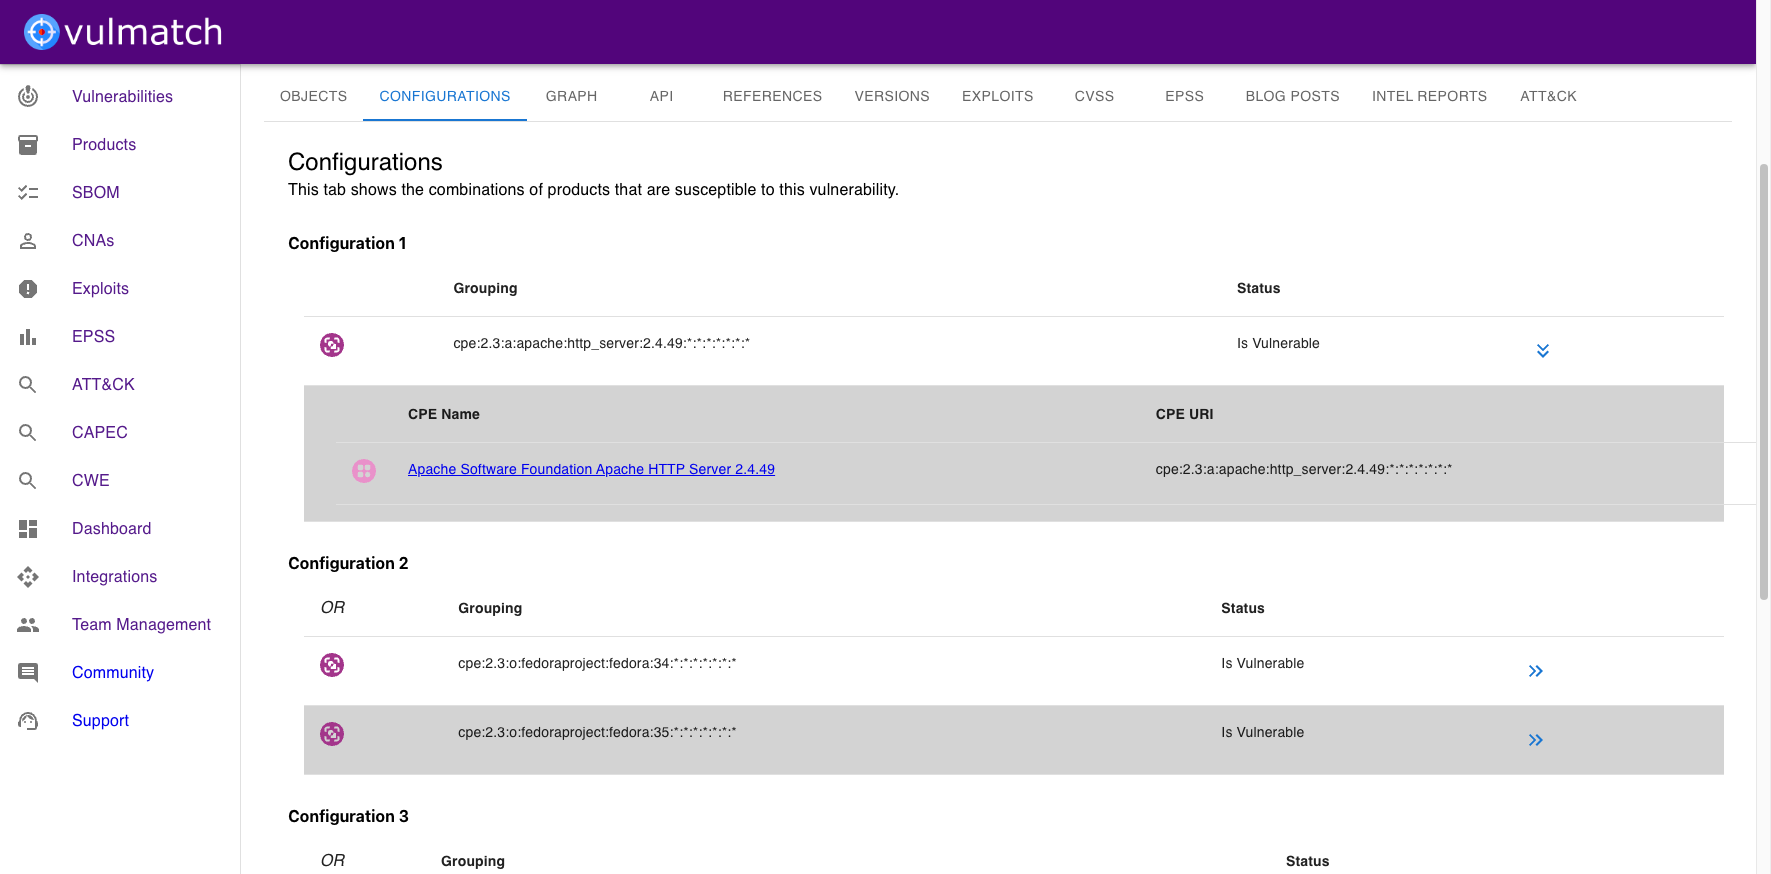Click the vertical page scrollbar
This screenshot has height=874, width=1771.
coord(1763,380)
